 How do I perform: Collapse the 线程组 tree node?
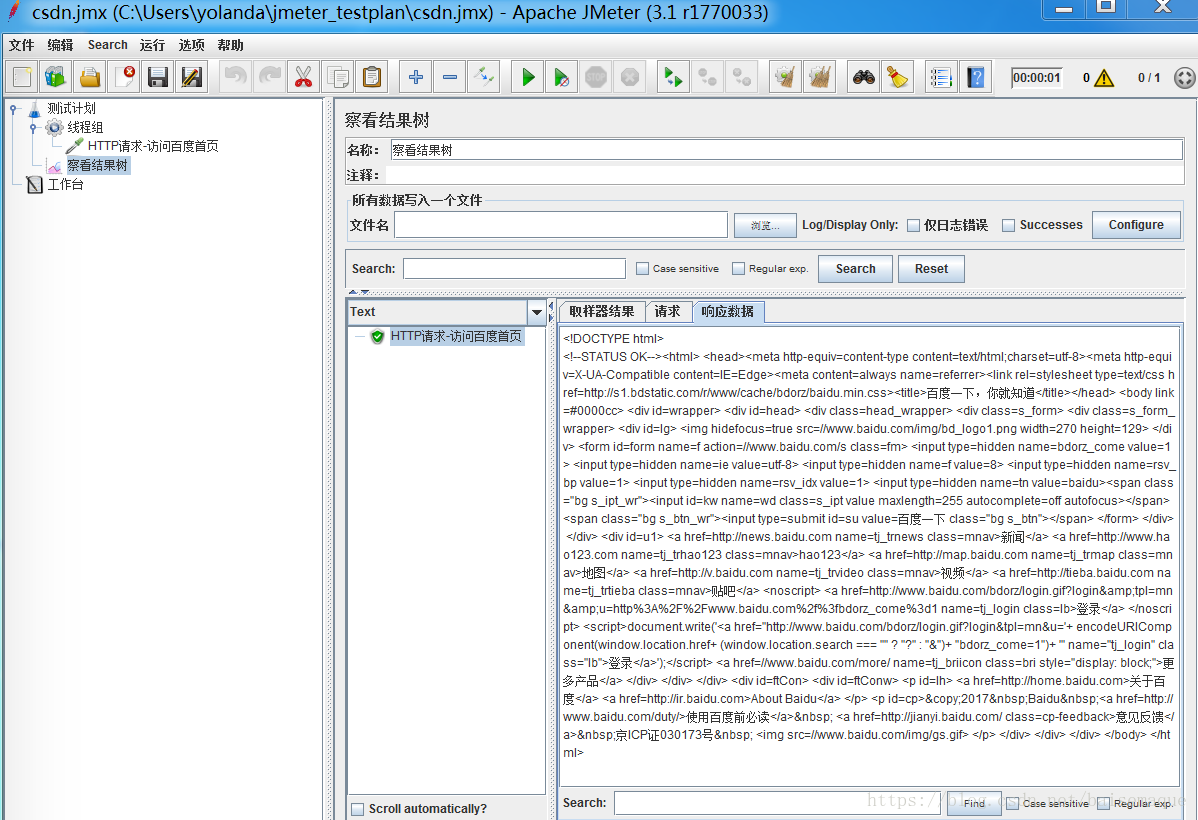(33, 128)
